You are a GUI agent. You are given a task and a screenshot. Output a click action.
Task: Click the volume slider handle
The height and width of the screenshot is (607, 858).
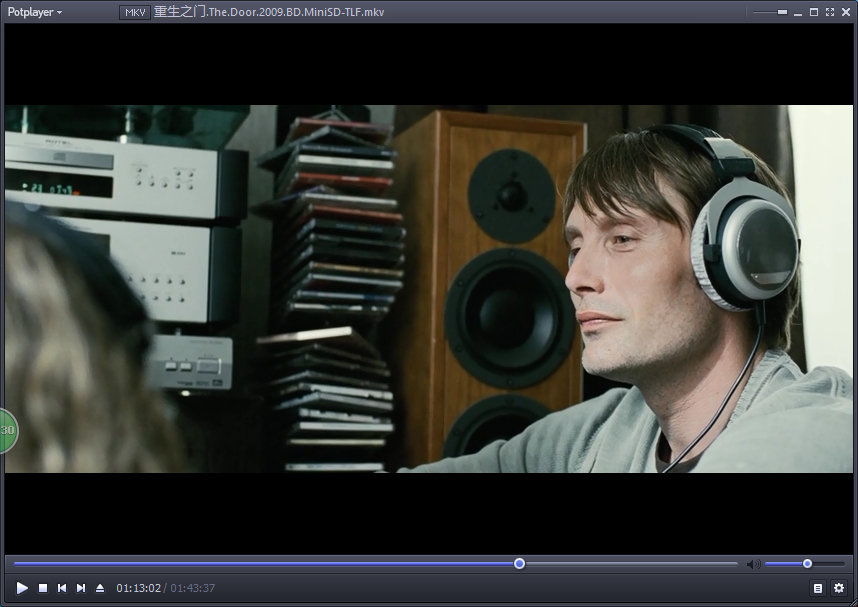tap(807, 563)
